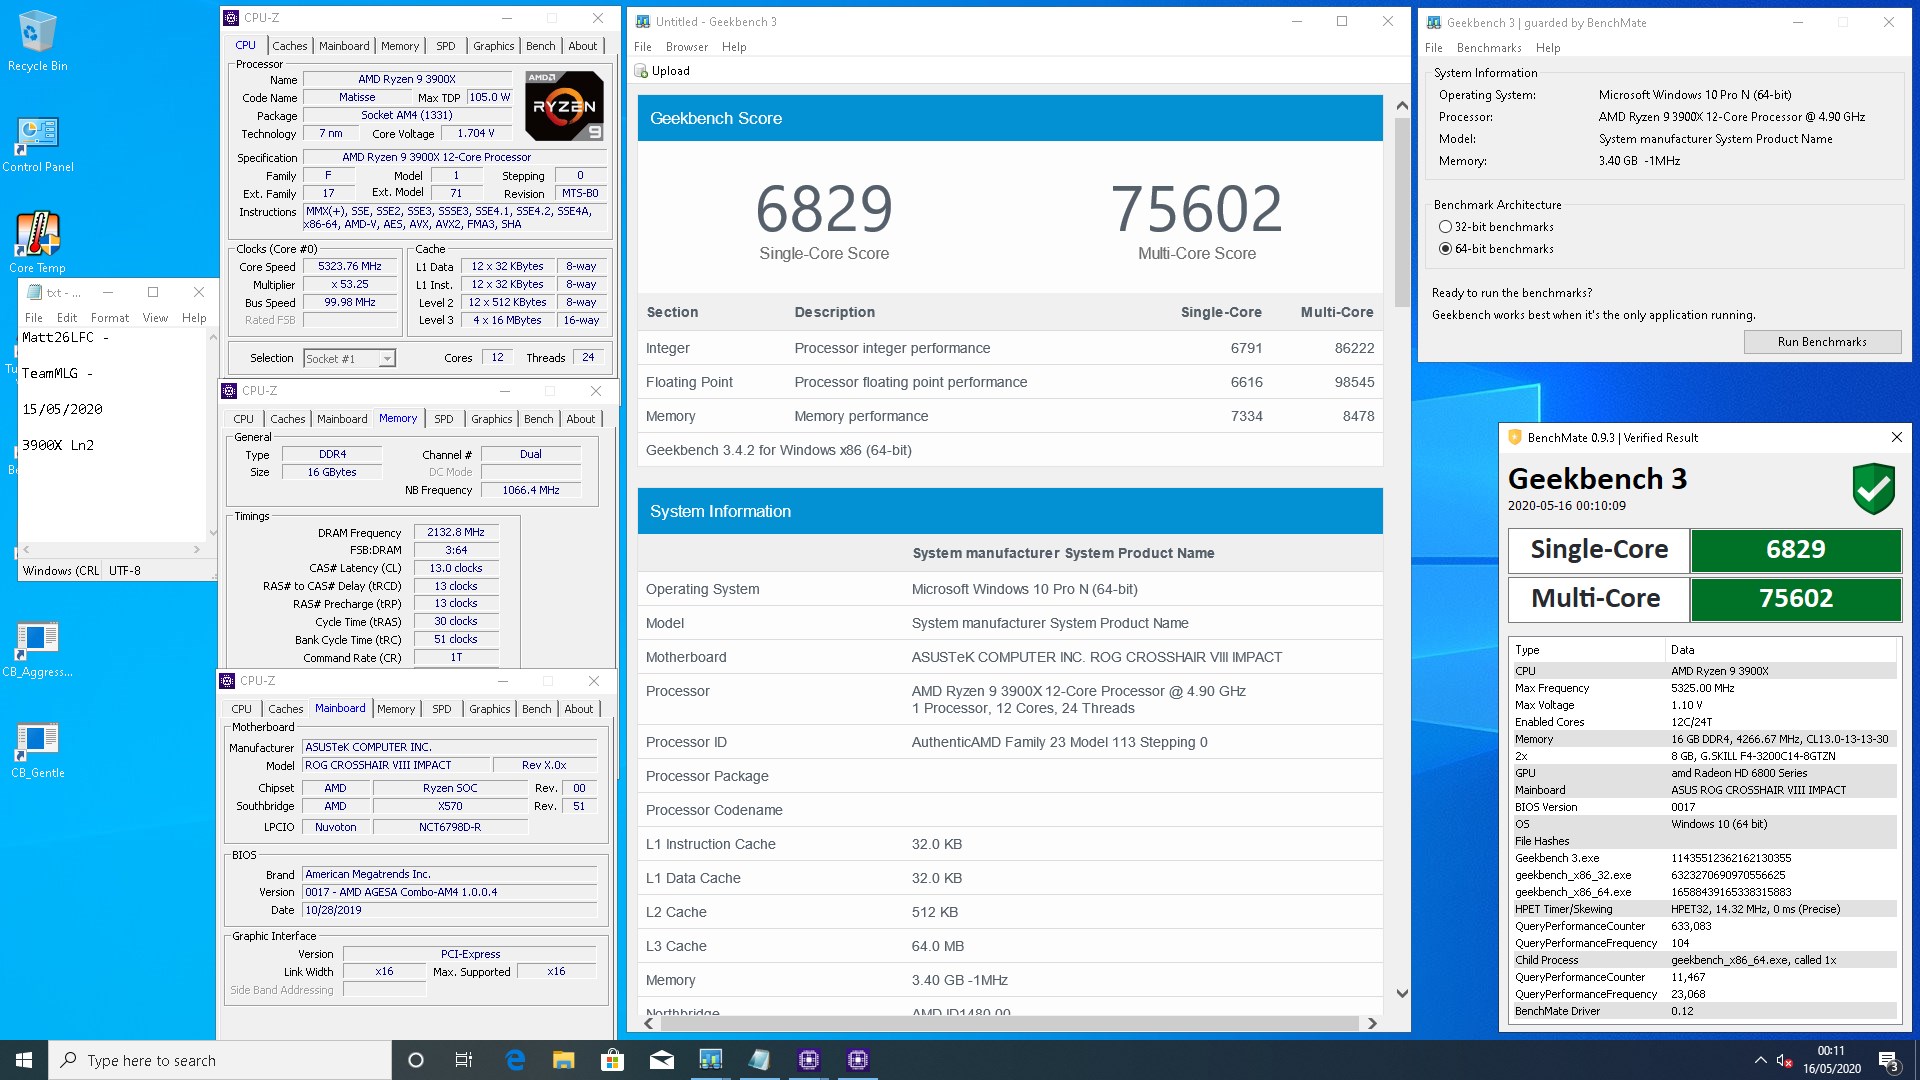Open the Windows Start menu
Screen dimensions: 1920x1080
(24, 1060)
